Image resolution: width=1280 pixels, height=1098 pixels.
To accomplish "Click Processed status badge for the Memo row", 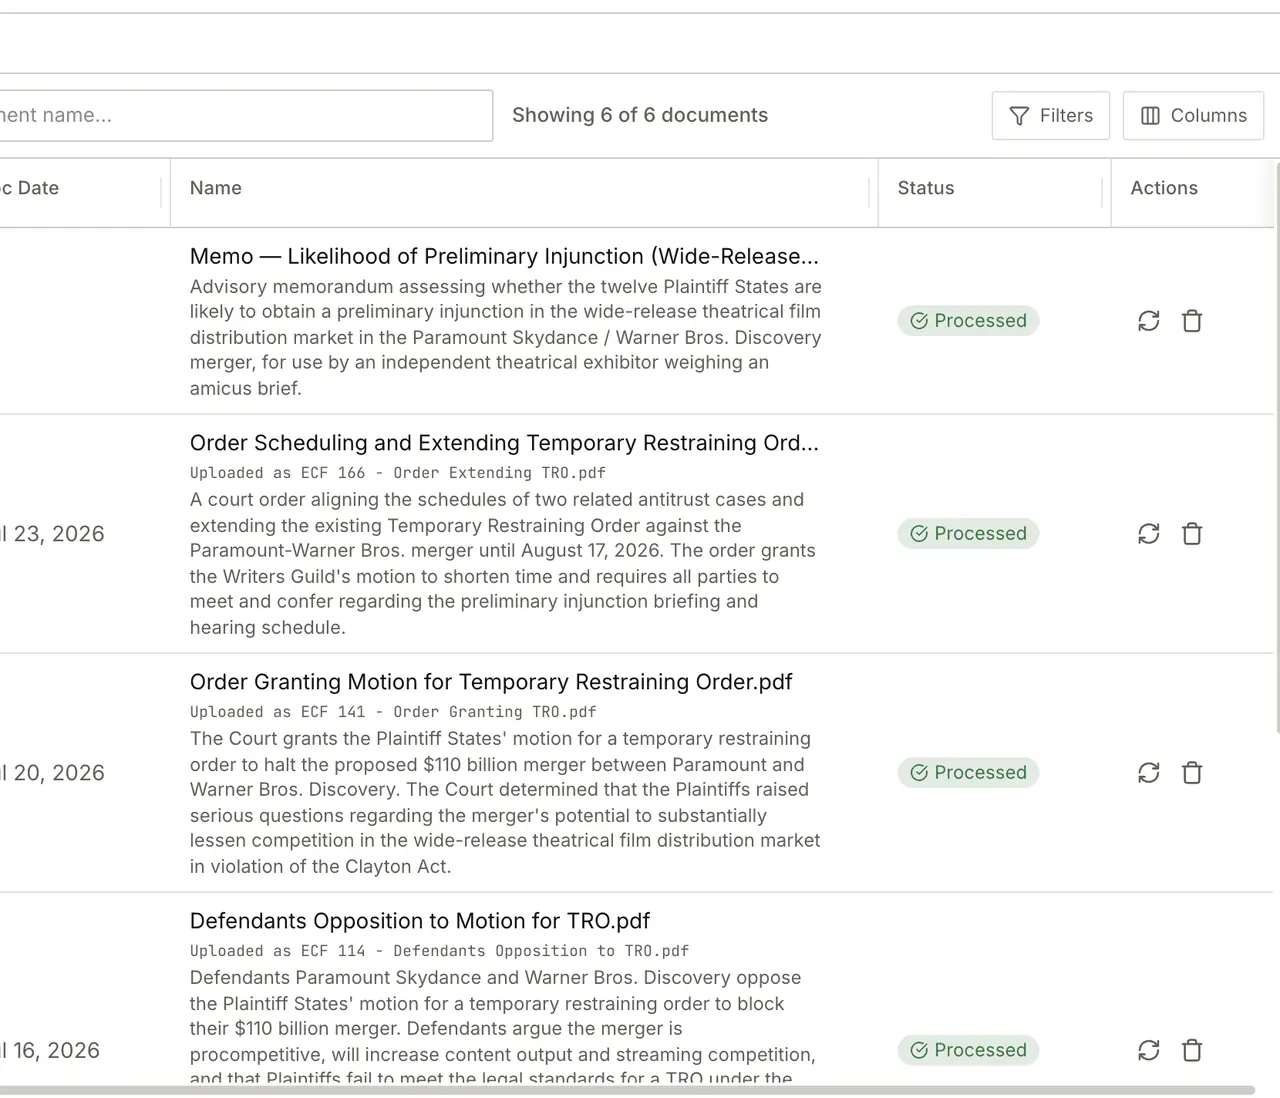I will tap(968, 321).
